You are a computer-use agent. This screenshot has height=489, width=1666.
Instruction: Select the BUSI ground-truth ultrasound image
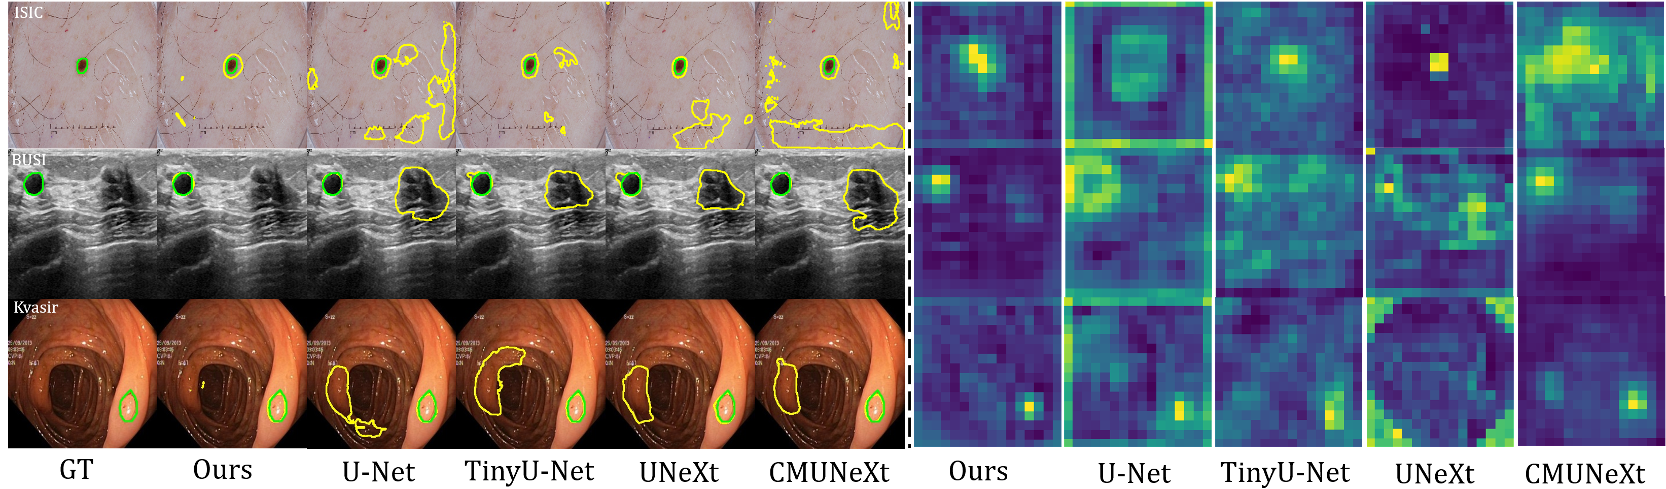[83, 224]
